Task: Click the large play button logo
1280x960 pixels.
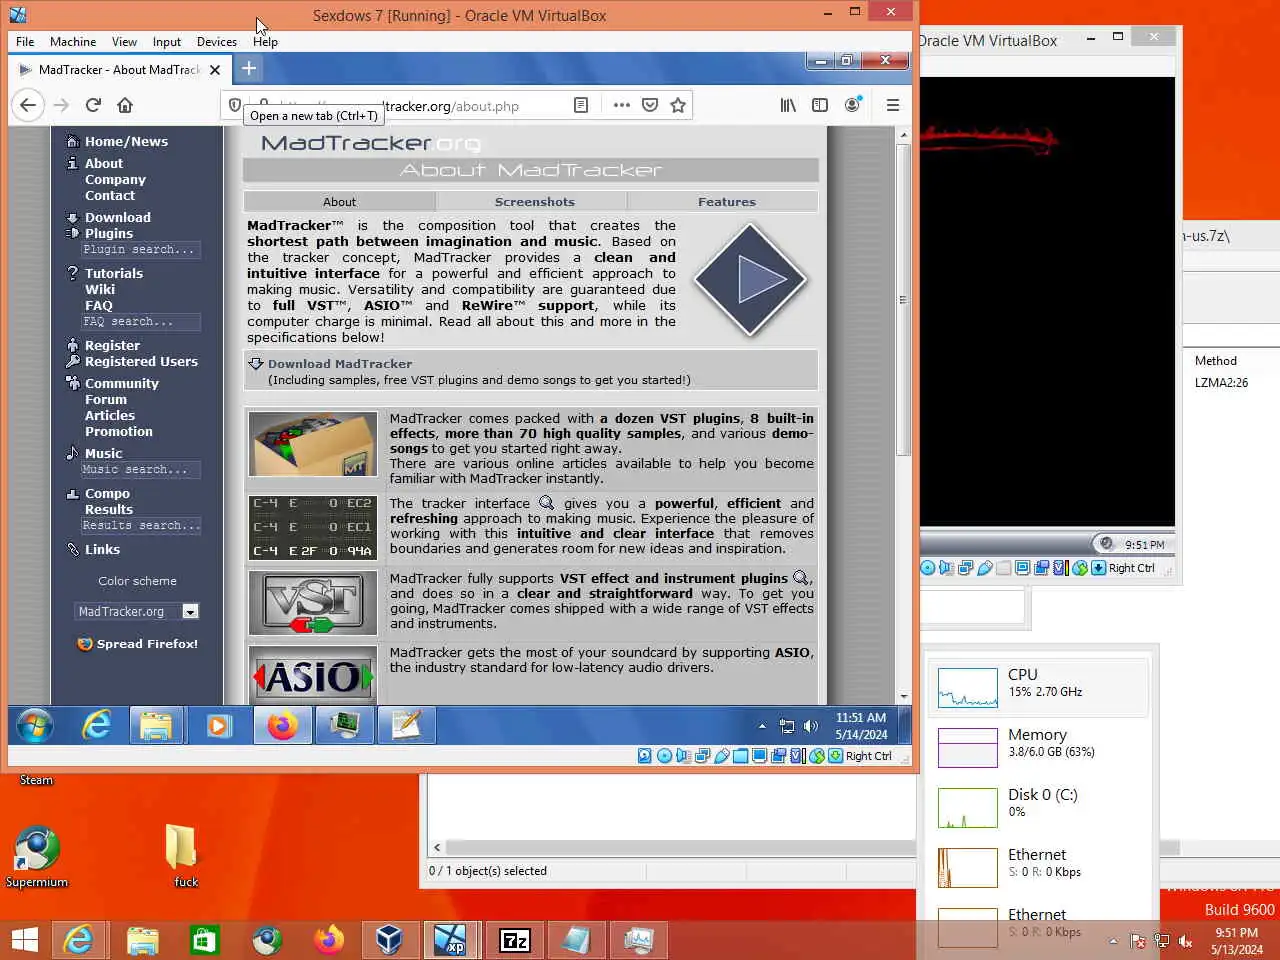Action: pyautogui.click(x=750, y=280)
